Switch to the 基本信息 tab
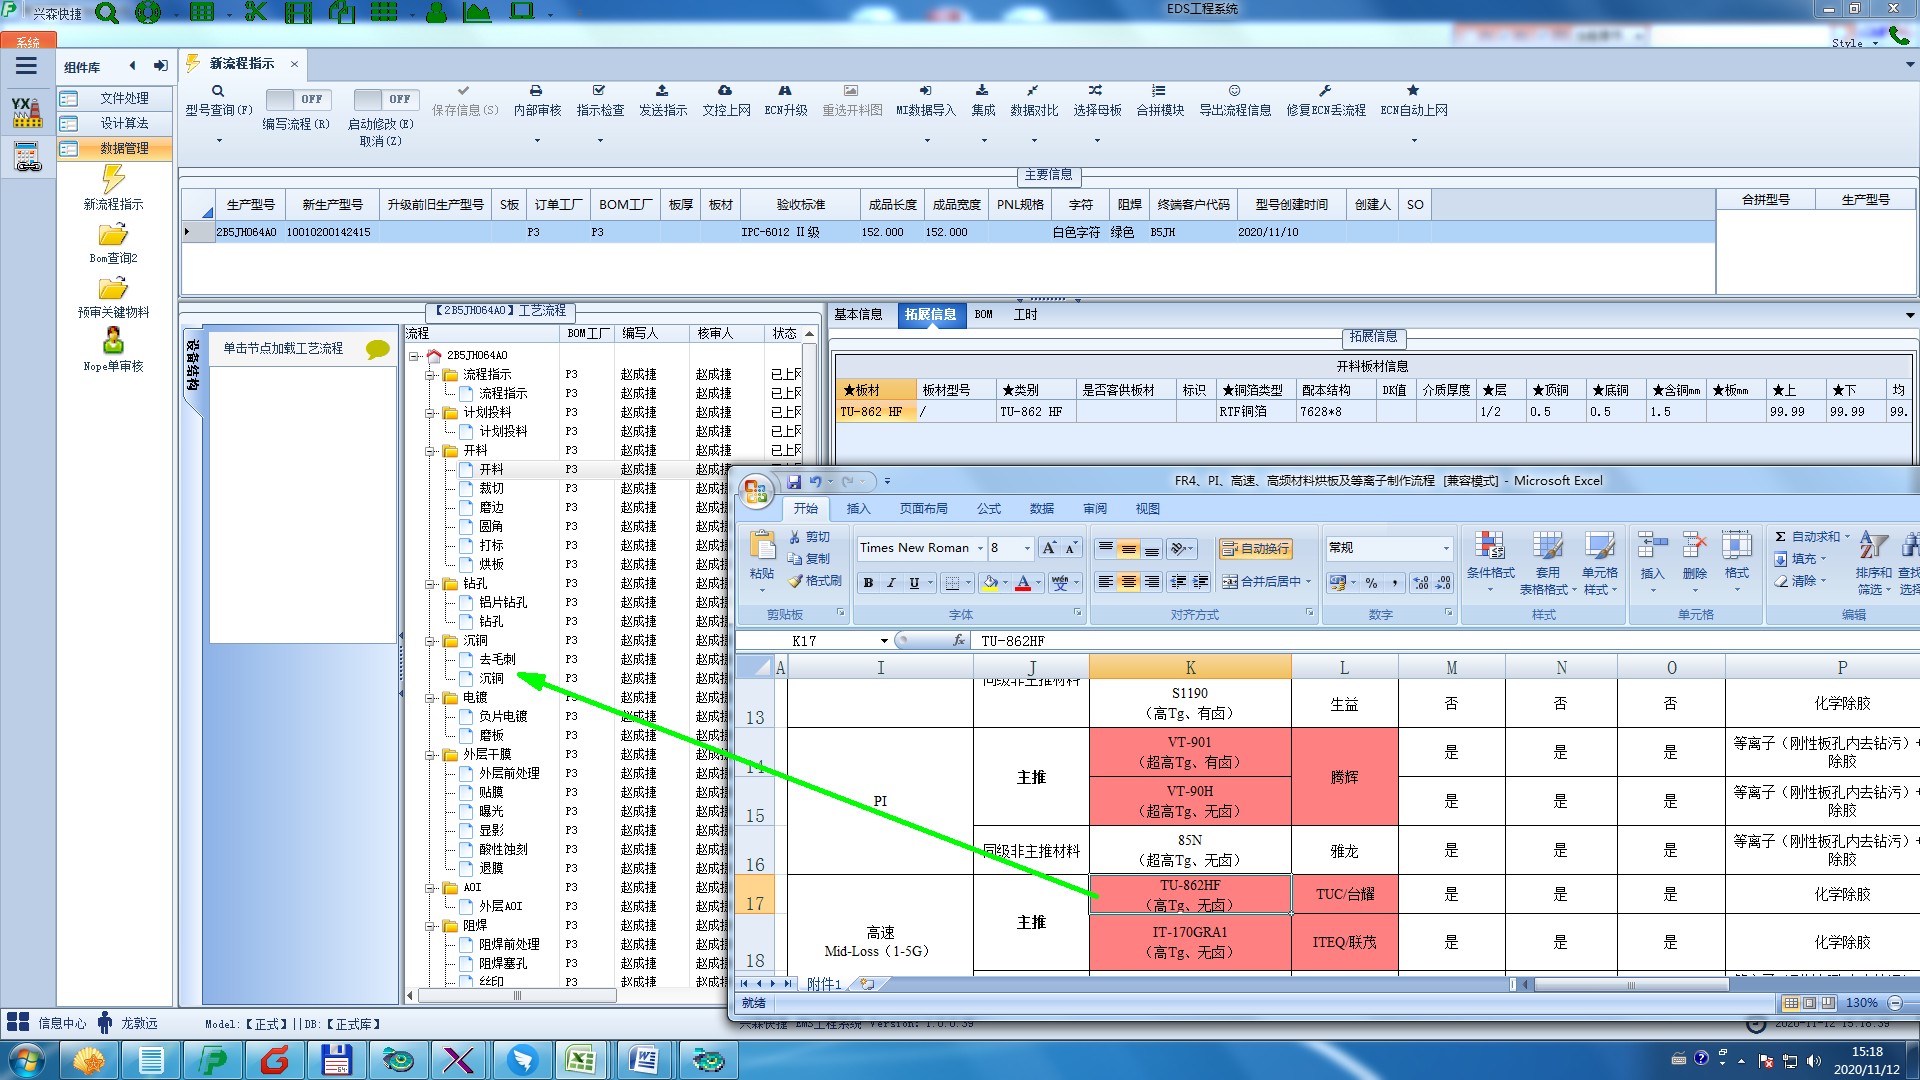 click(858, 314)
